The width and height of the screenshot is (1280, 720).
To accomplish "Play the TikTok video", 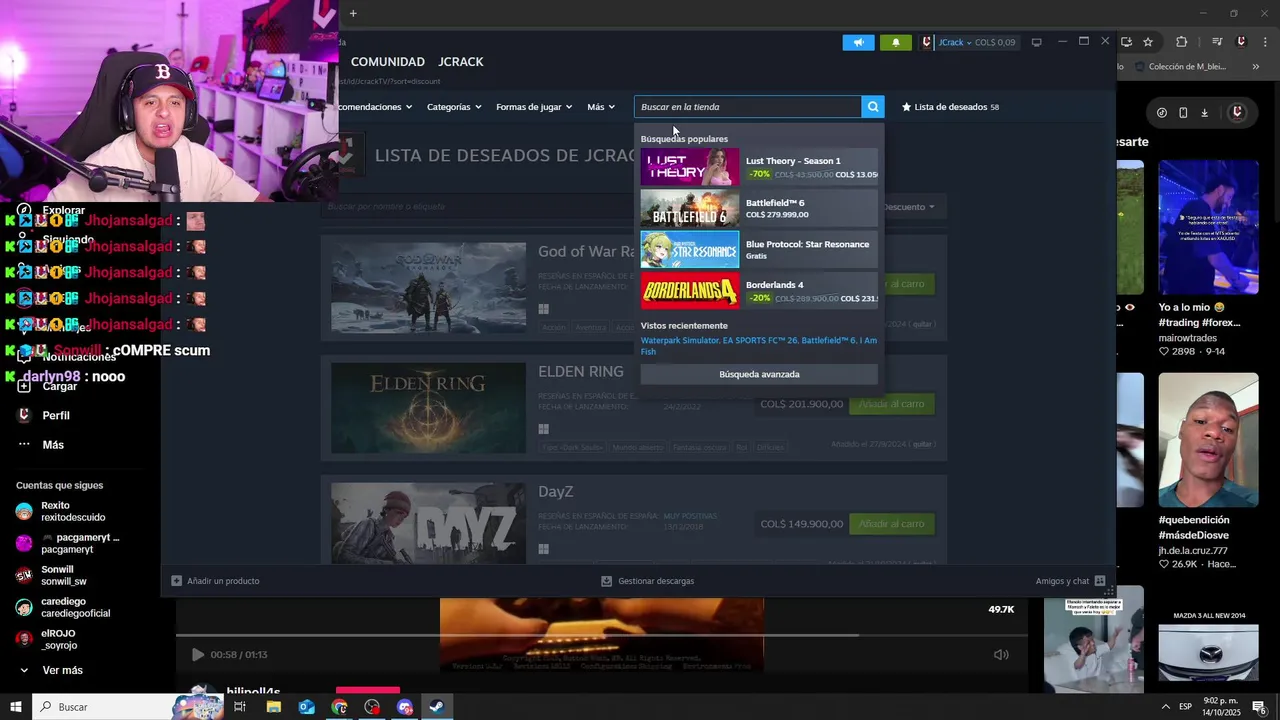I will click(x=197, y=655).
